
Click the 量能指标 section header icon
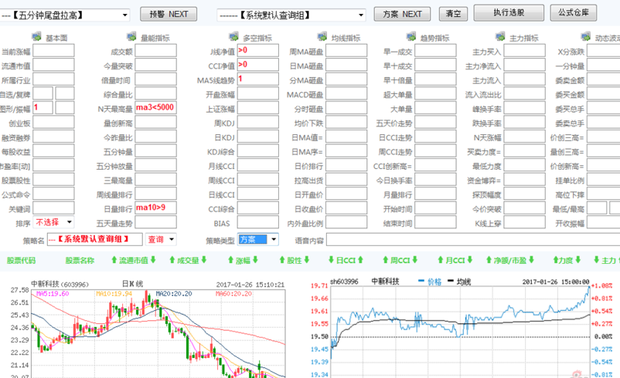tap(132, 37)
